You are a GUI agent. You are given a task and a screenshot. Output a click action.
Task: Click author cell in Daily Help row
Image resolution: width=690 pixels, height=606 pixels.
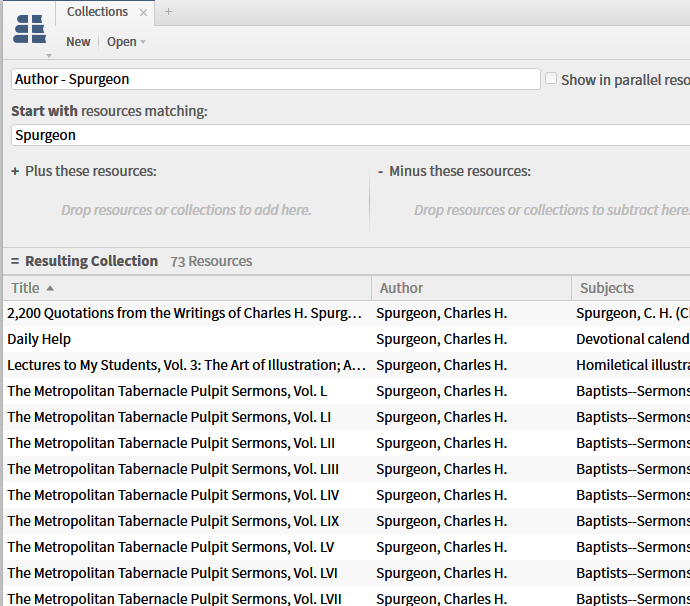(441, 339)
